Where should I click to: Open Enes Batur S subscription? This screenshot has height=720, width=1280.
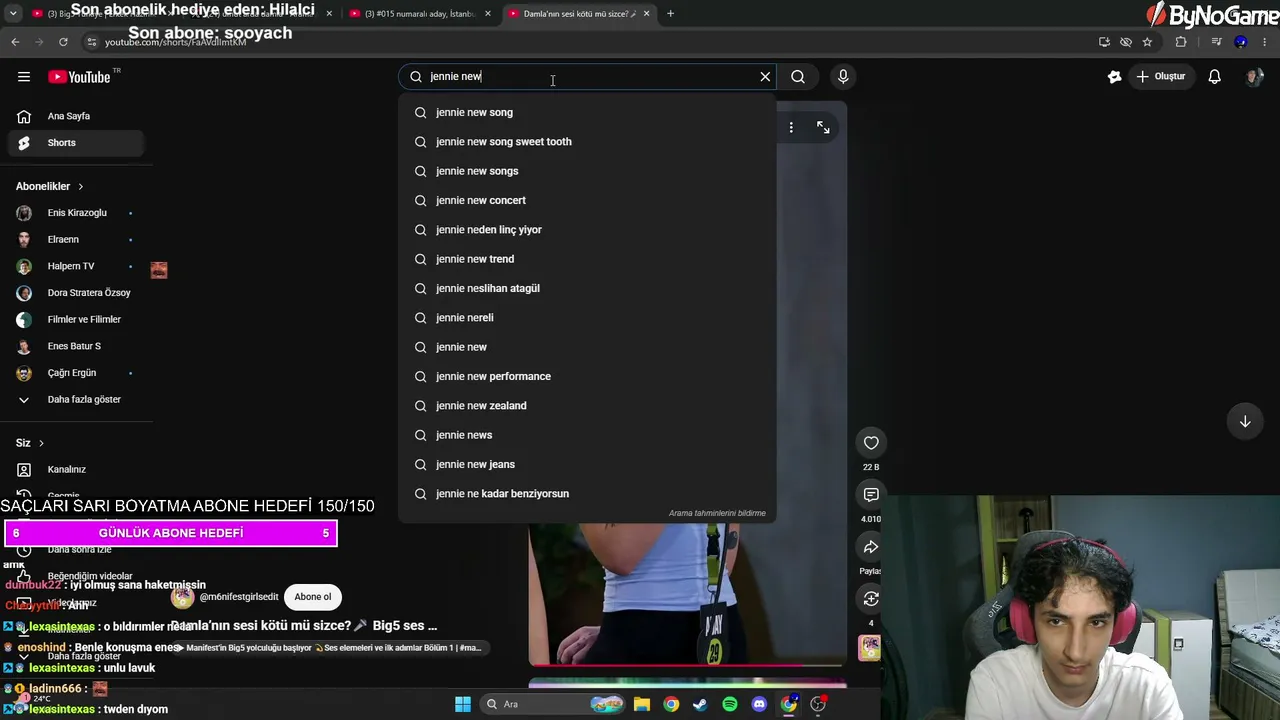pyautogui.click(x=78, y=346)
